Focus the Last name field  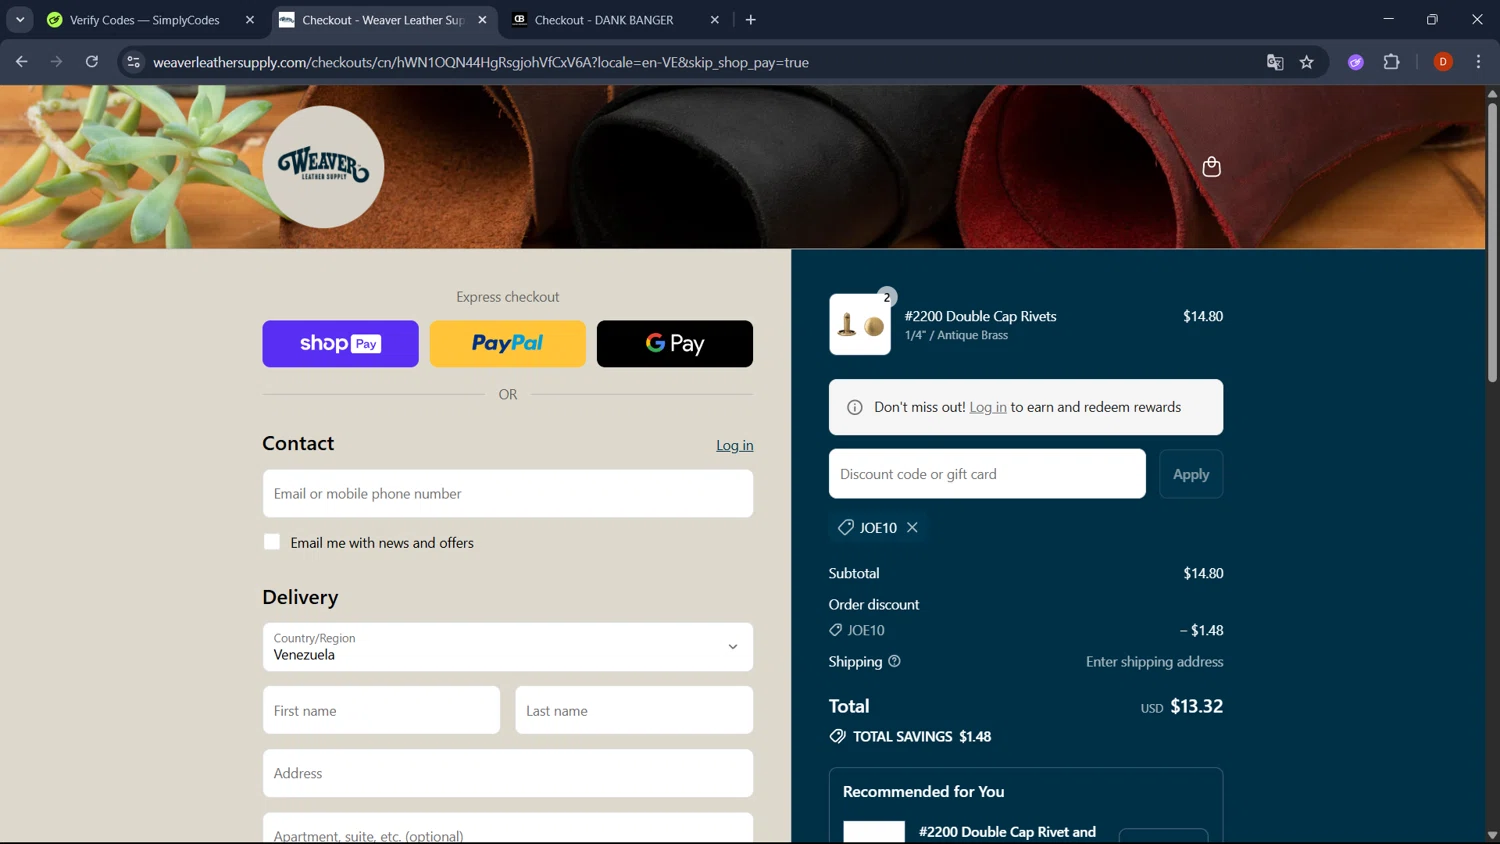tap(634, 710)
